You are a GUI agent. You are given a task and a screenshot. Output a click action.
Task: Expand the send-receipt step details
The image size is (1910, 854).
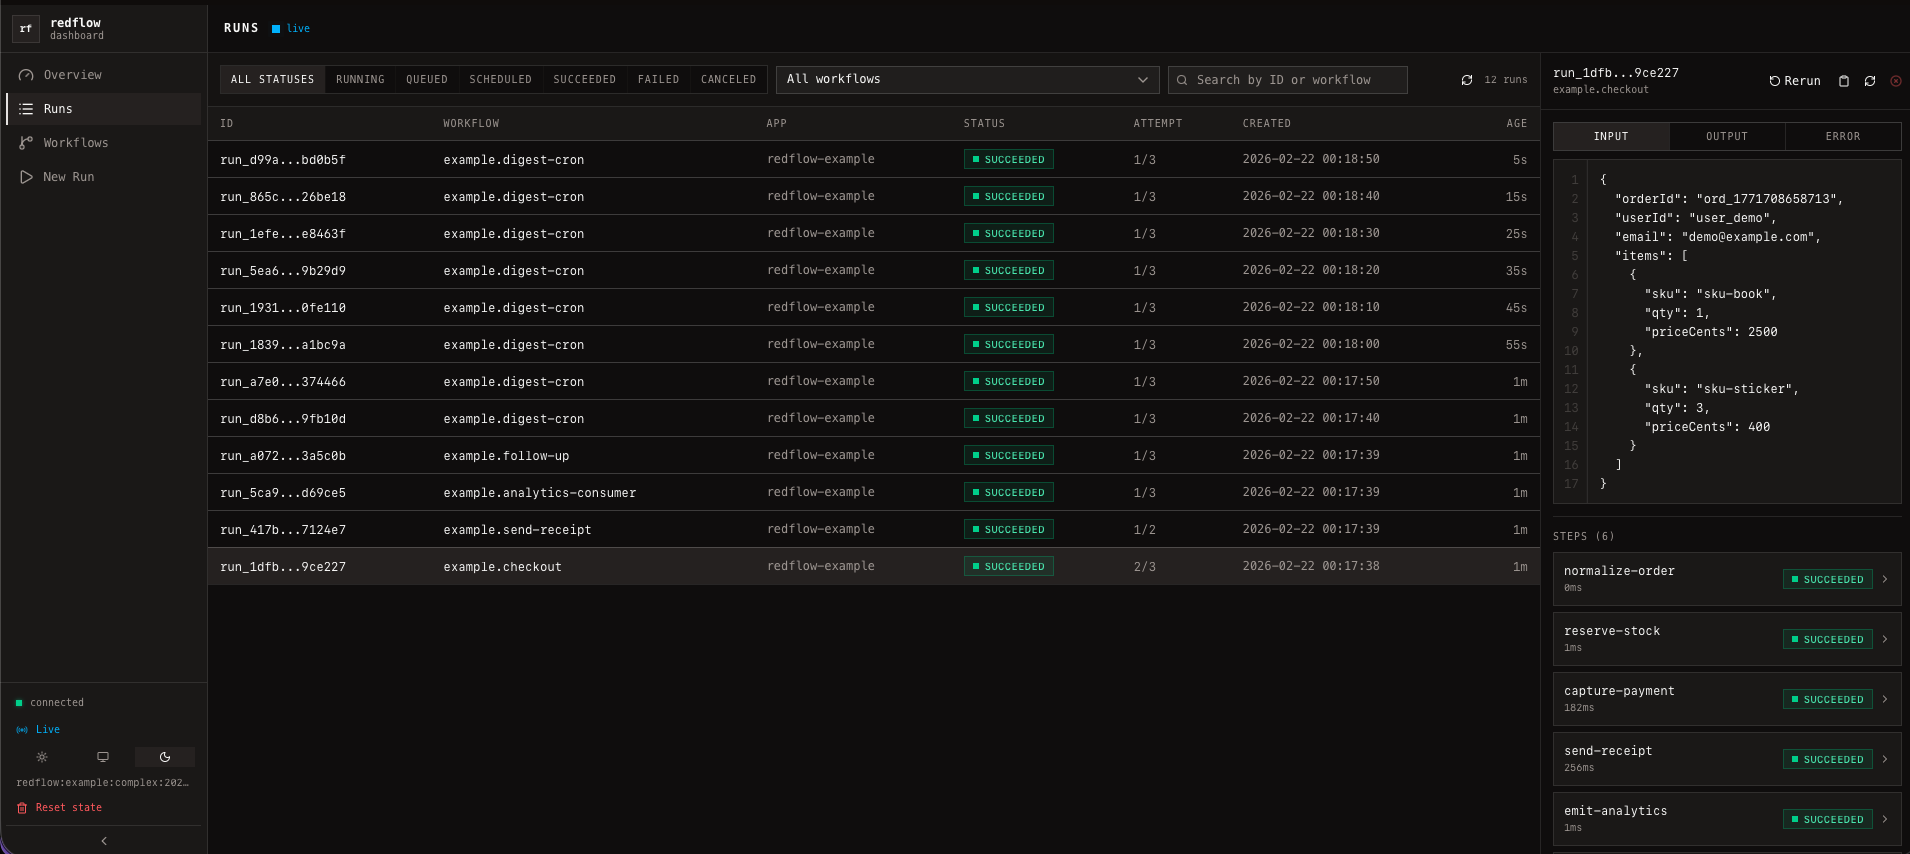pos(1727,759)
